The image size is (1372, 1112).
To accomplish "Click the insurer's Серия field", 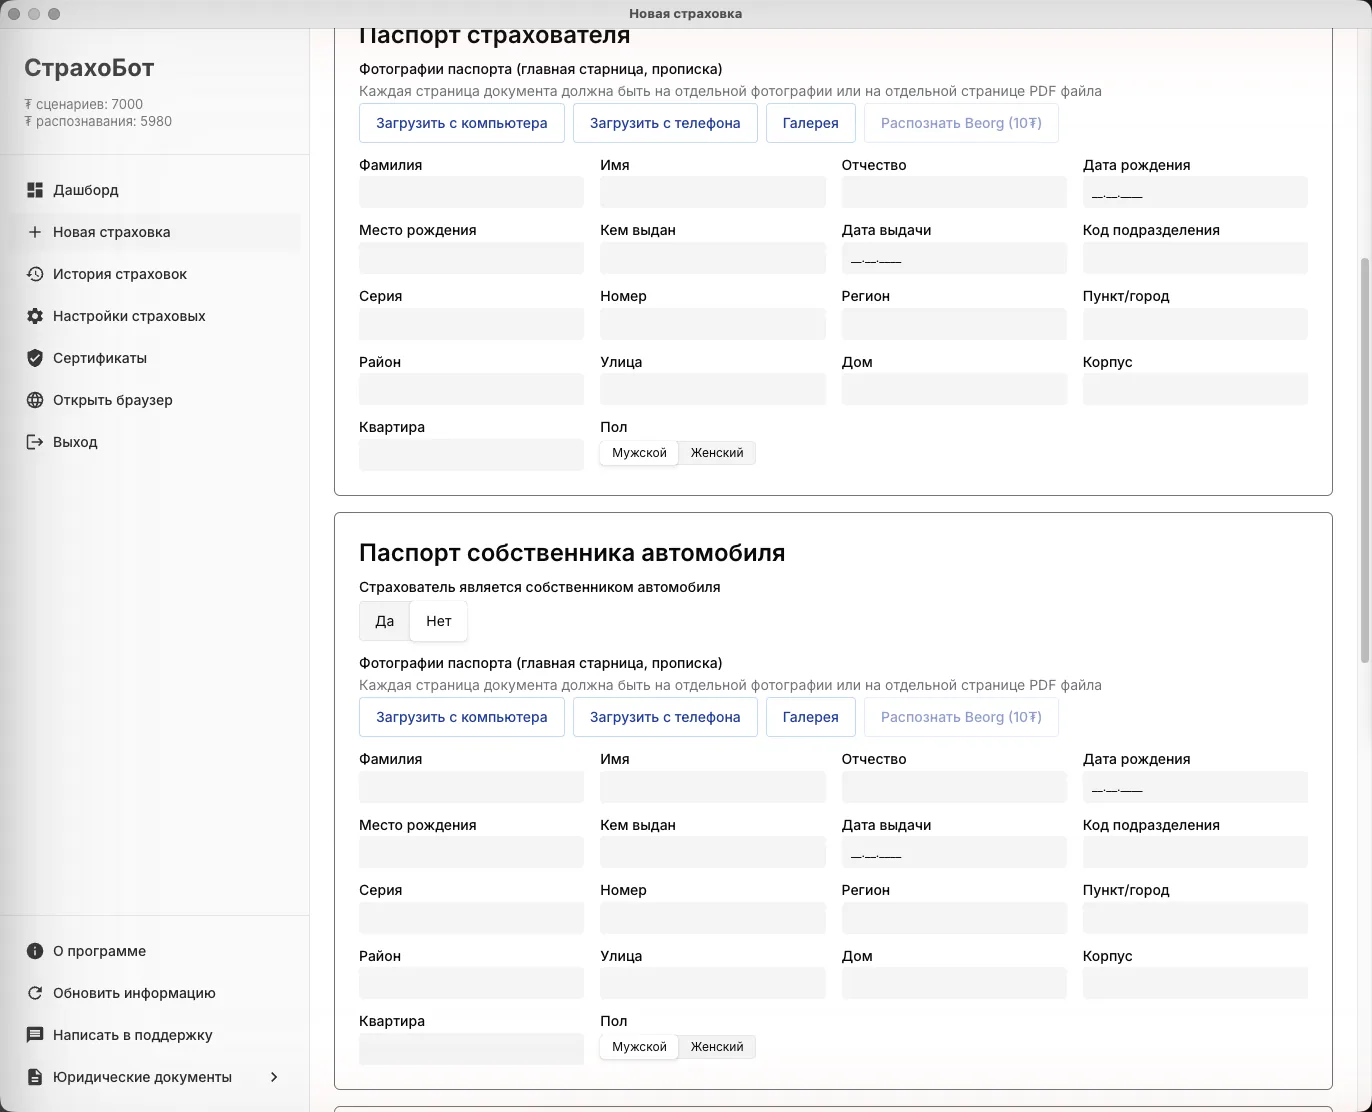I will pos(471,324).
